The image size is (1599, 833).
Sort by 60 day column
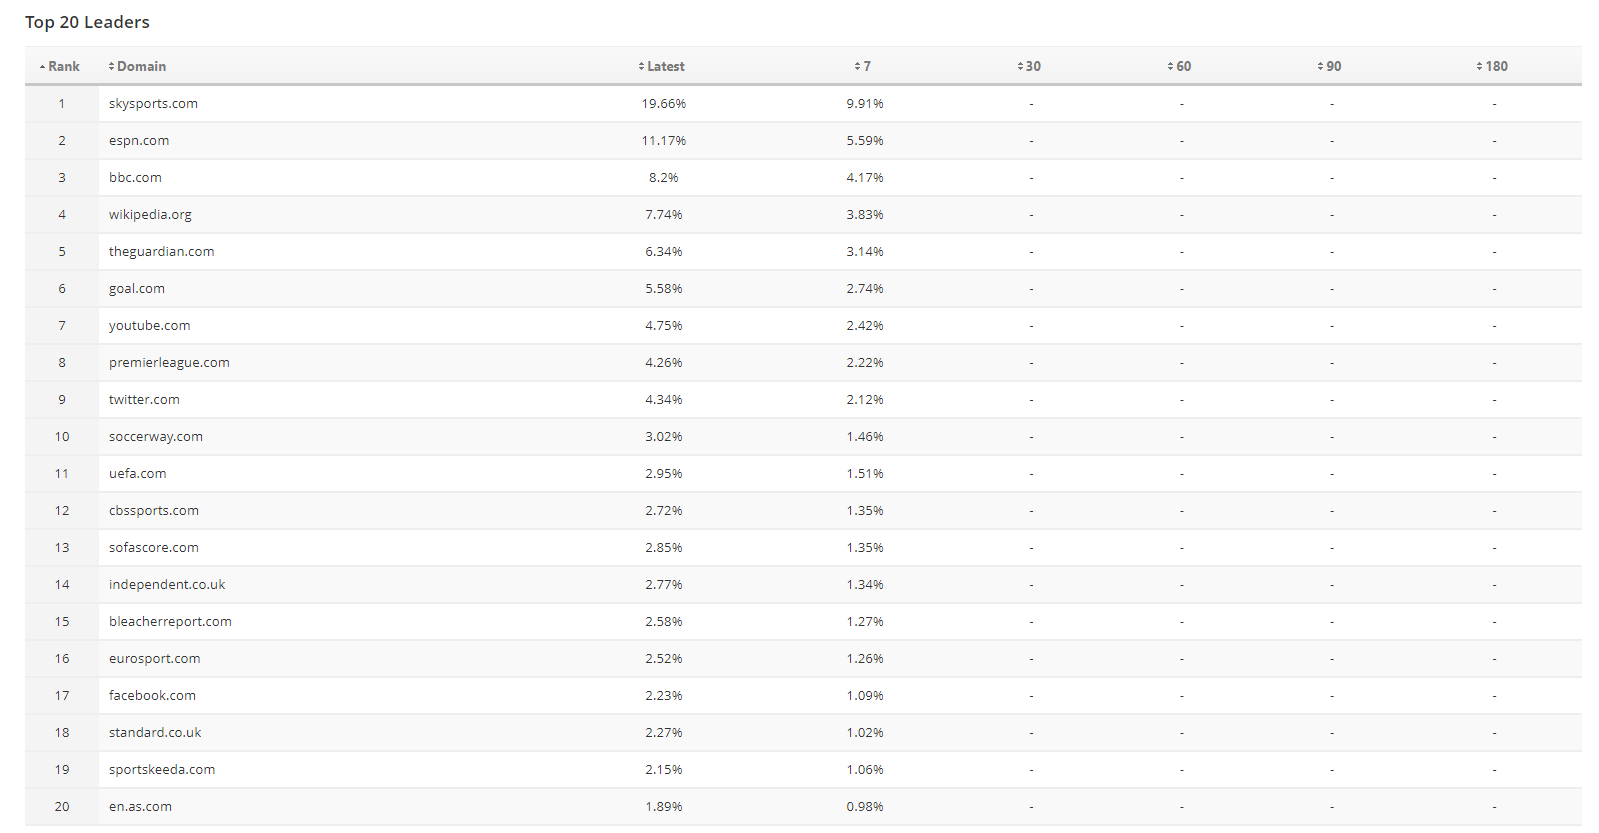click(1180, 66)
